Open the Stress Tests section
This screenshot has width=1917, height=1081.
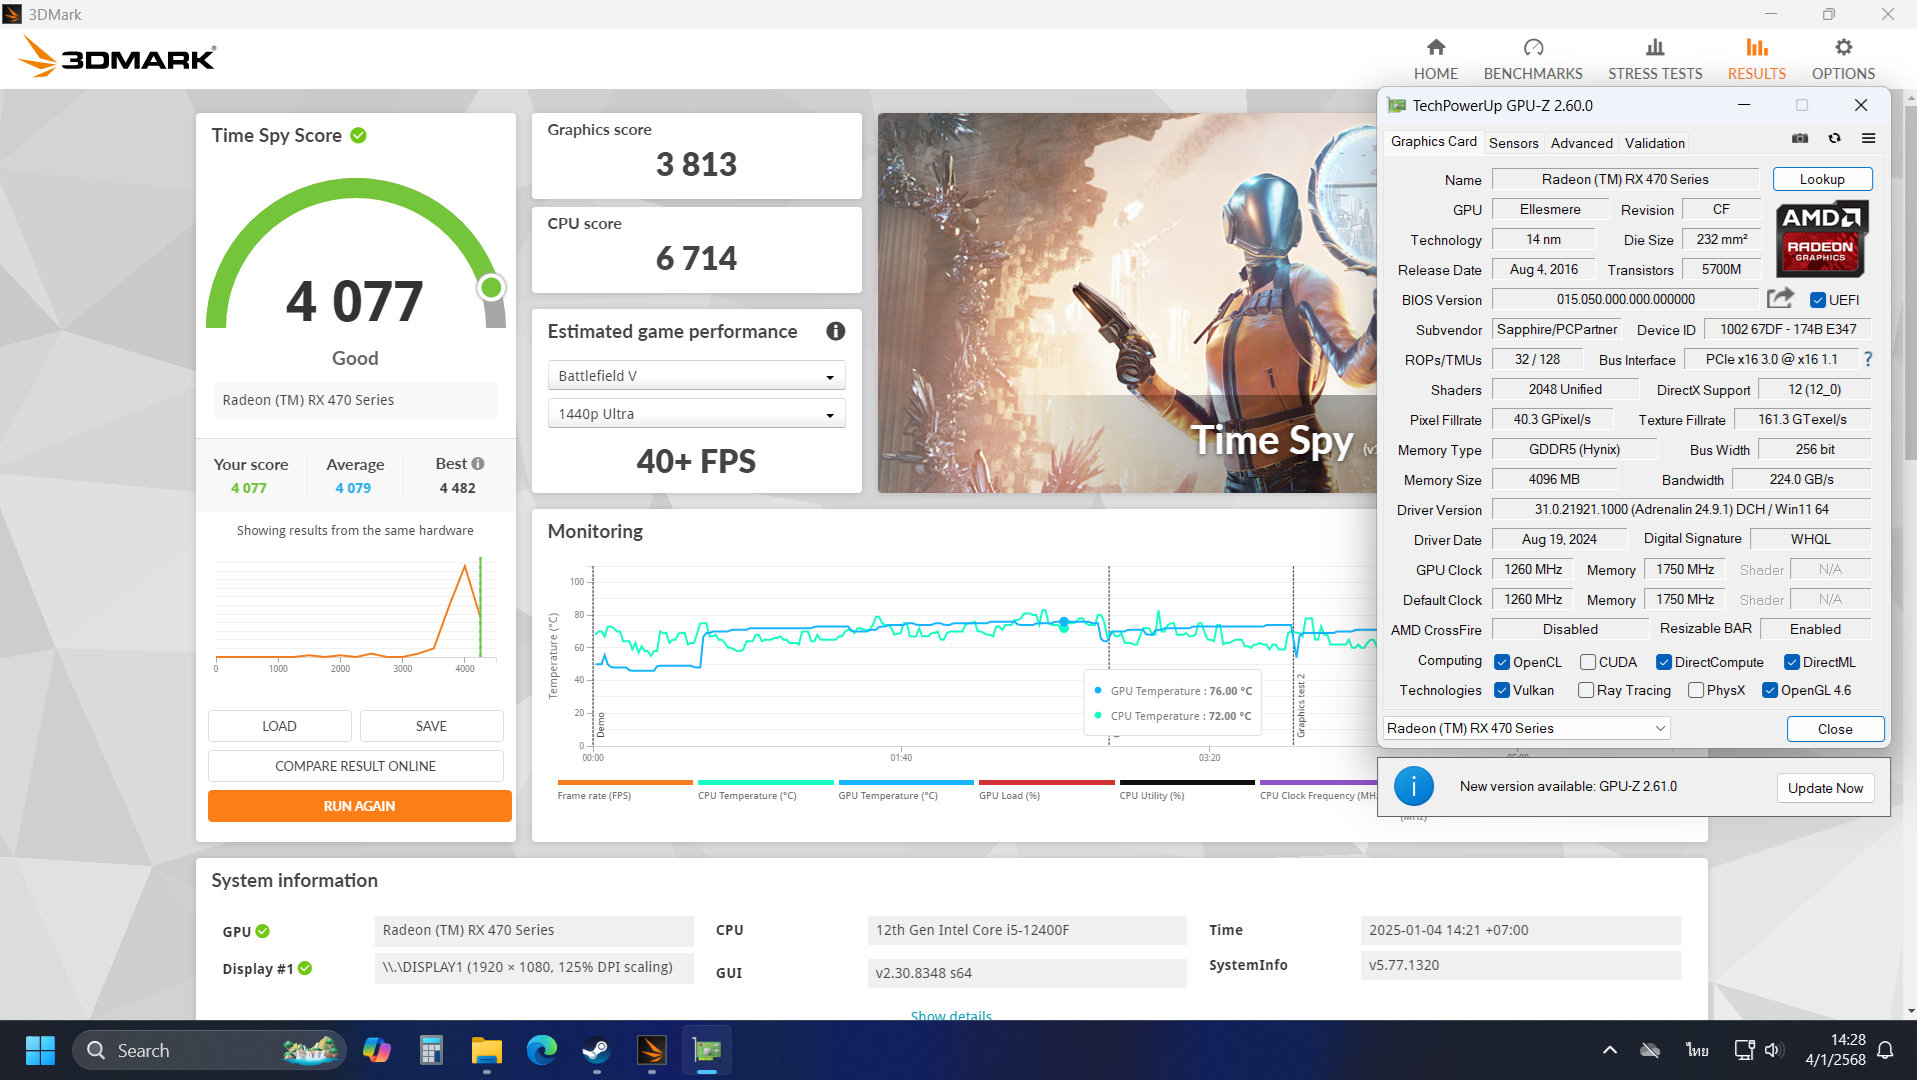tap(1654, 60)
